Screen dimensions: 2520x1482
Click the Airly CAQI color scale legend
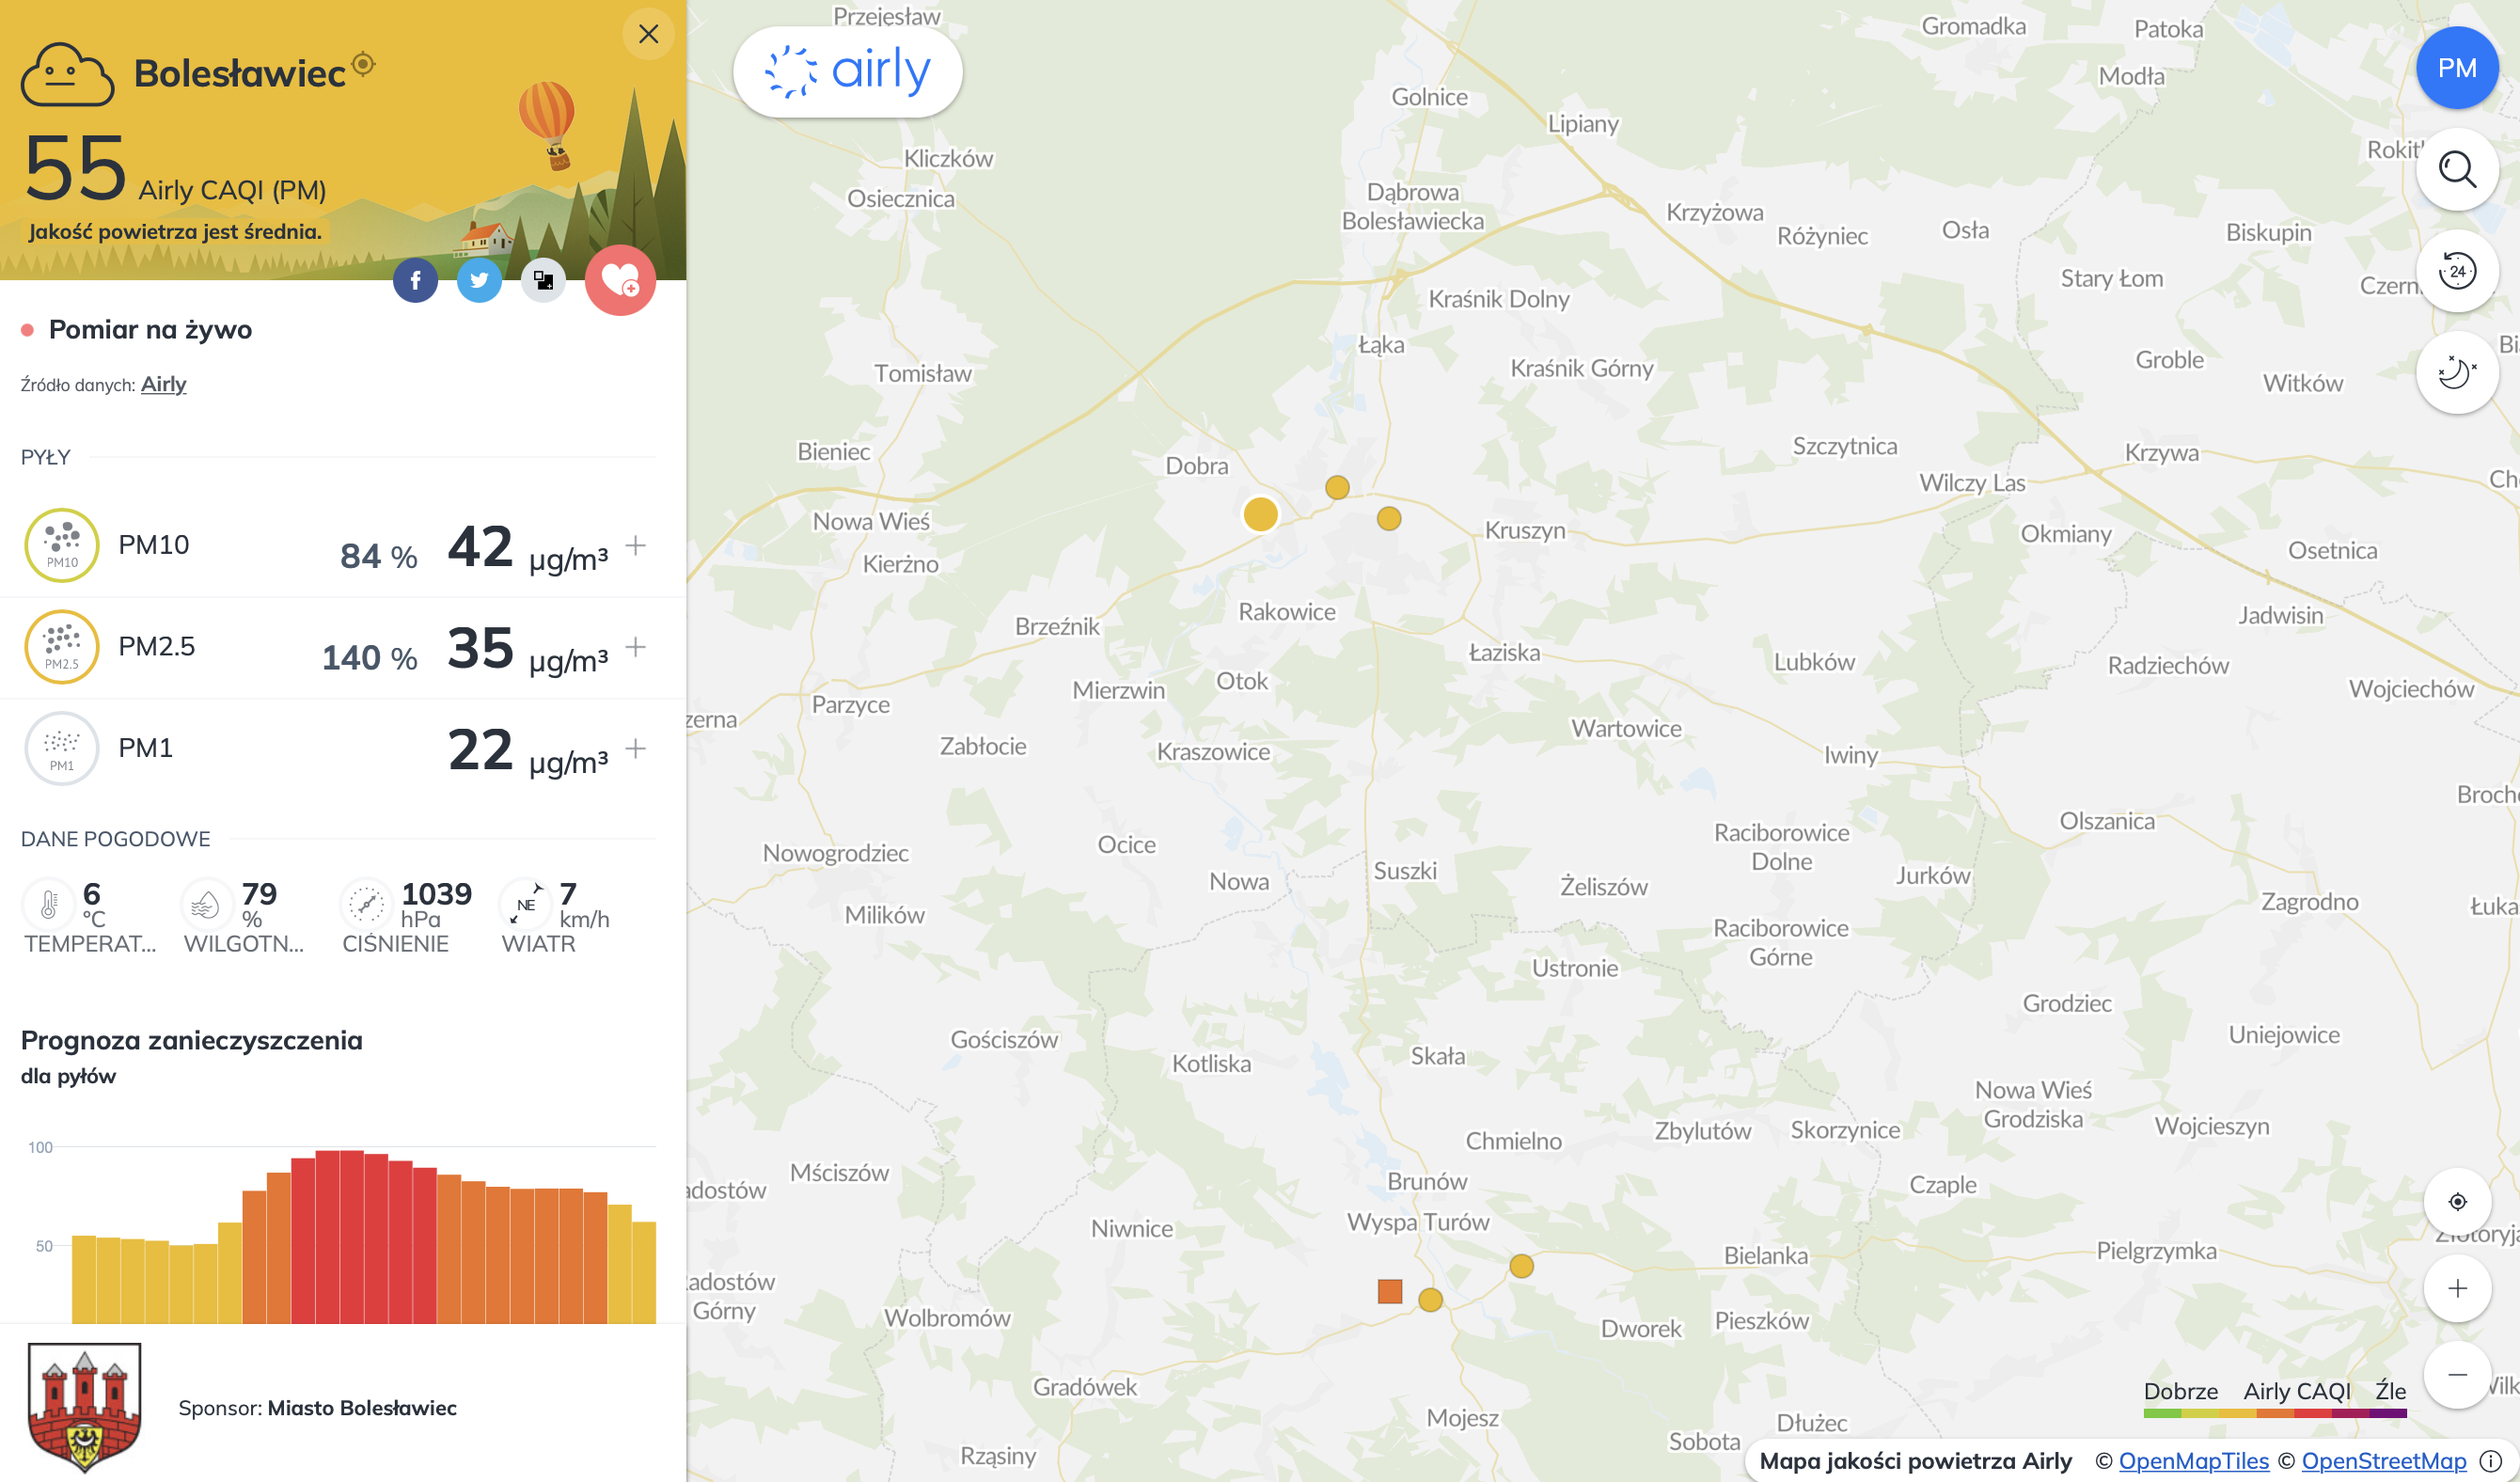tap(2275, 1413)
